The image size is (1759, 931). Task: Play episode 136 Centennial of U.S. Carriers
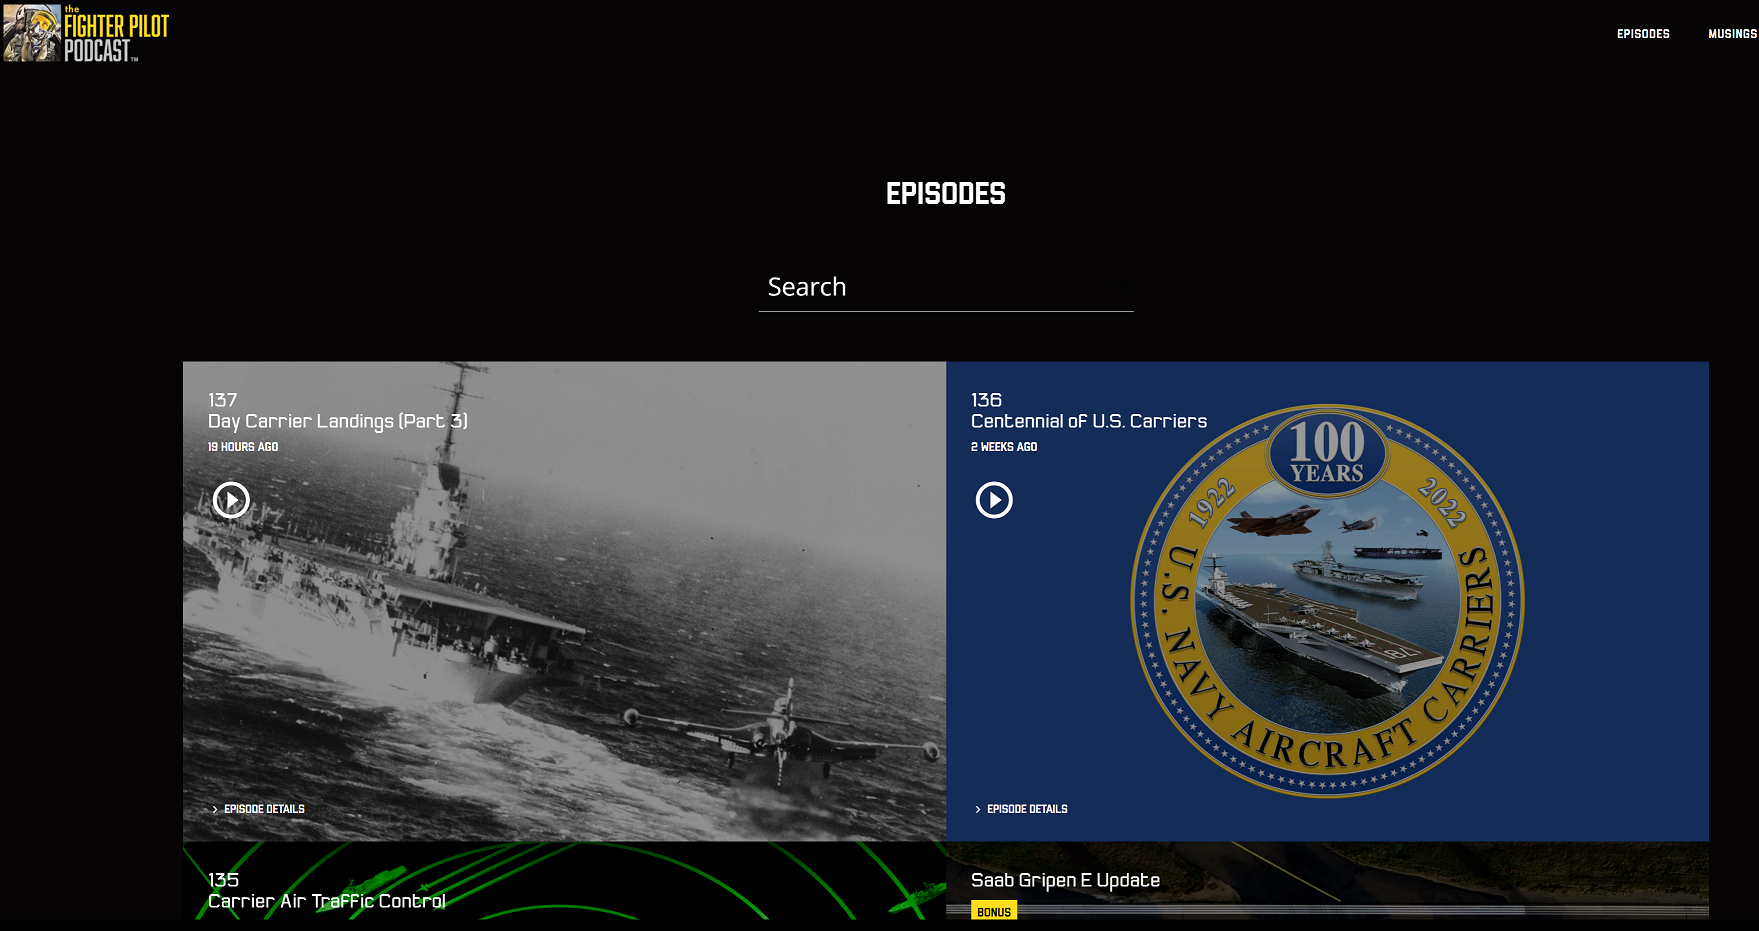(x=993, y=500)
